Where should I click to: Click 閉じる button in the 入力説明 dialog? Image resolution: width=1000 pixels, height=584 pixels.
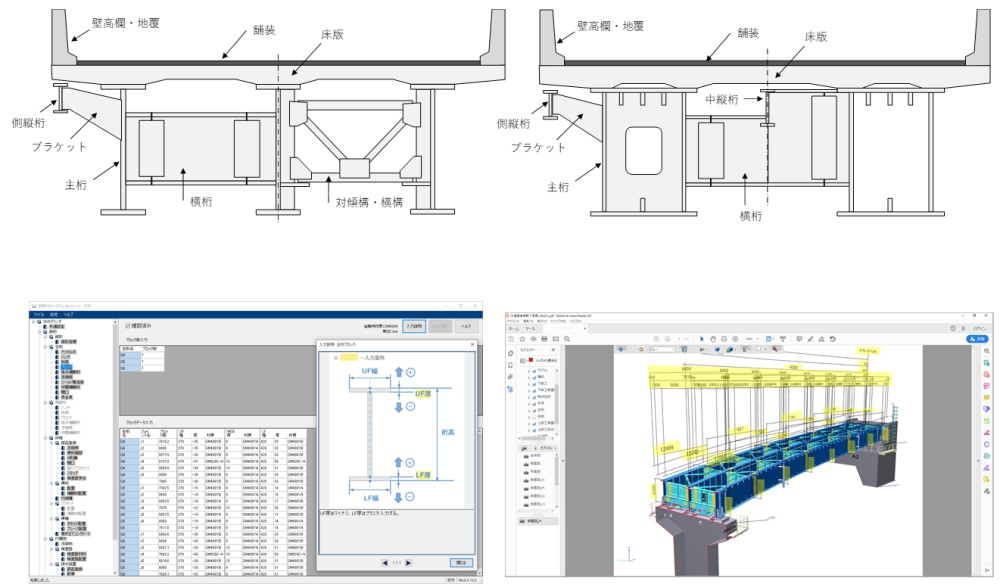(462, 563)
